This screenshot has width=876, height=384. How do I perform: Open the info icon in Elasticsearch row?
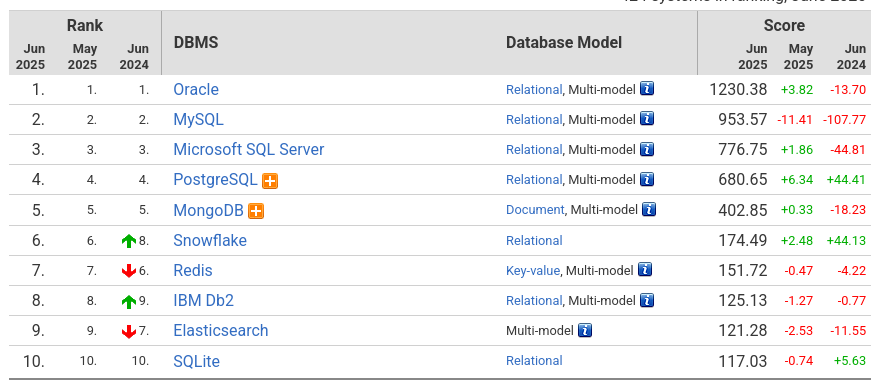585,330
